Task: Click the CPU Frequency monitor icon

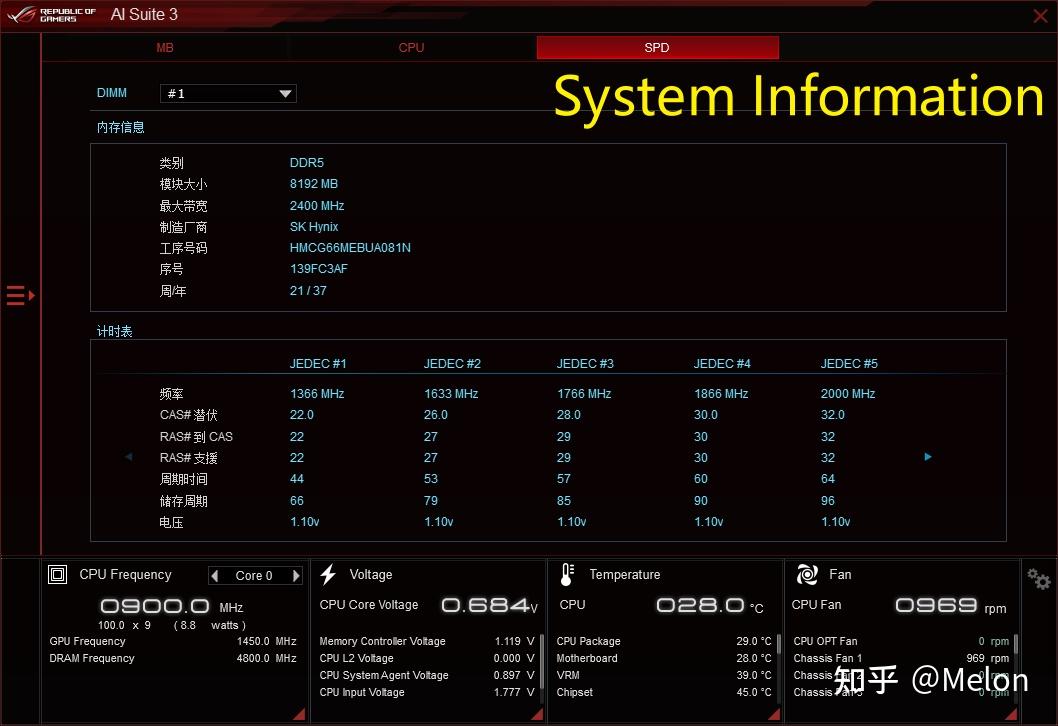Action: tap(57, 574)
